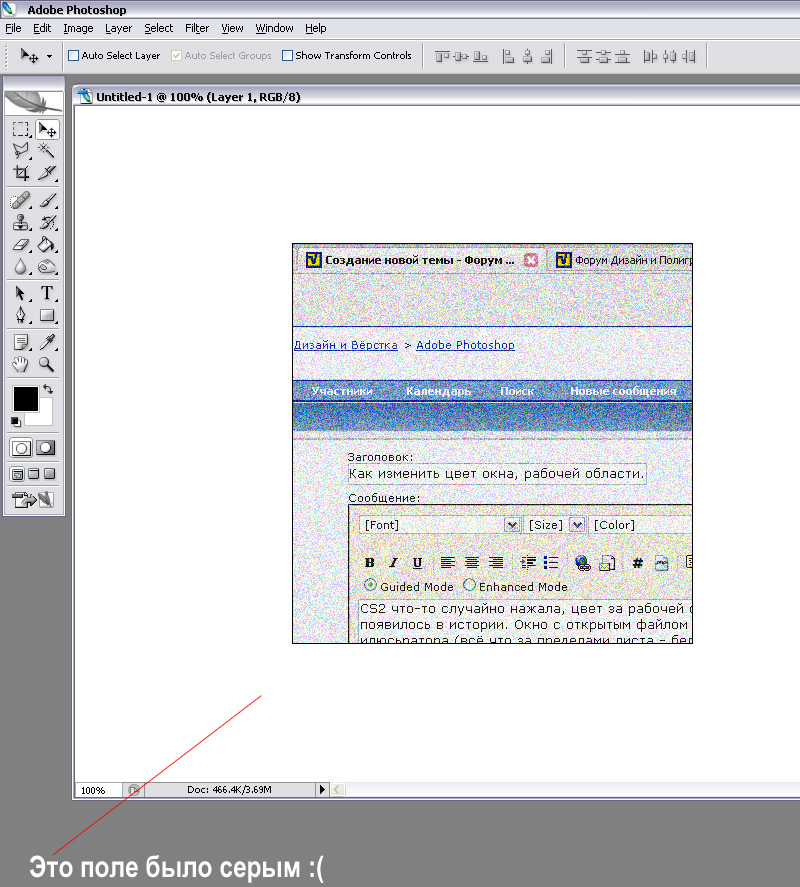The image size is (800, 887).
Task: Select Guided Mode radio in pasted forum image
Action: coord(370,585)
